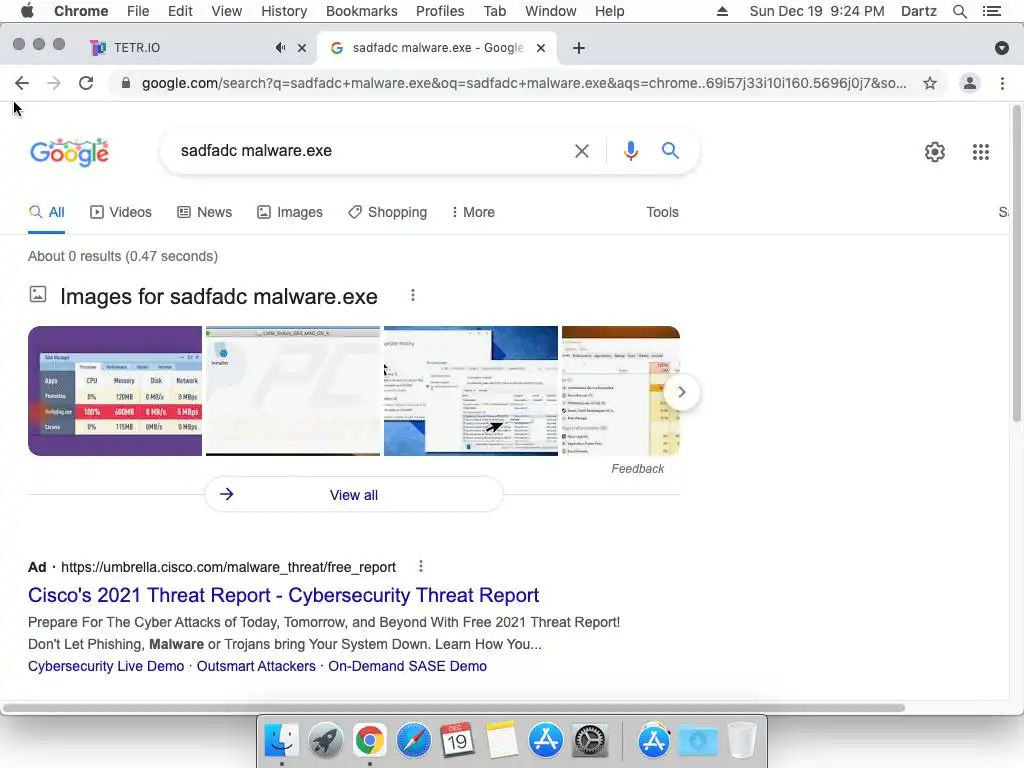Open Finder from the dock
The width and height of the screenshot is (1024, 768).
tap(281, 741)
